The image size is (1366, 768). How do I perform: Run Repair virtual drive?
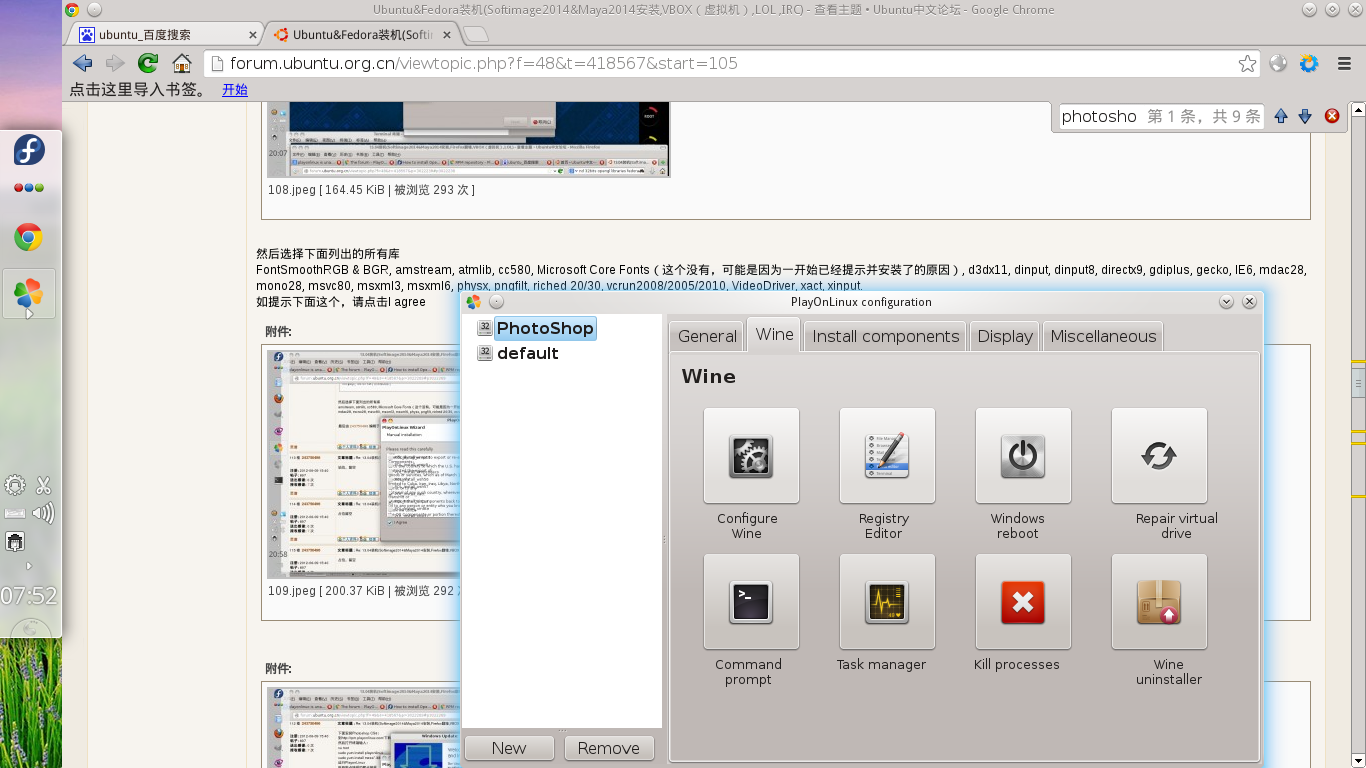tap(1159, 456)
